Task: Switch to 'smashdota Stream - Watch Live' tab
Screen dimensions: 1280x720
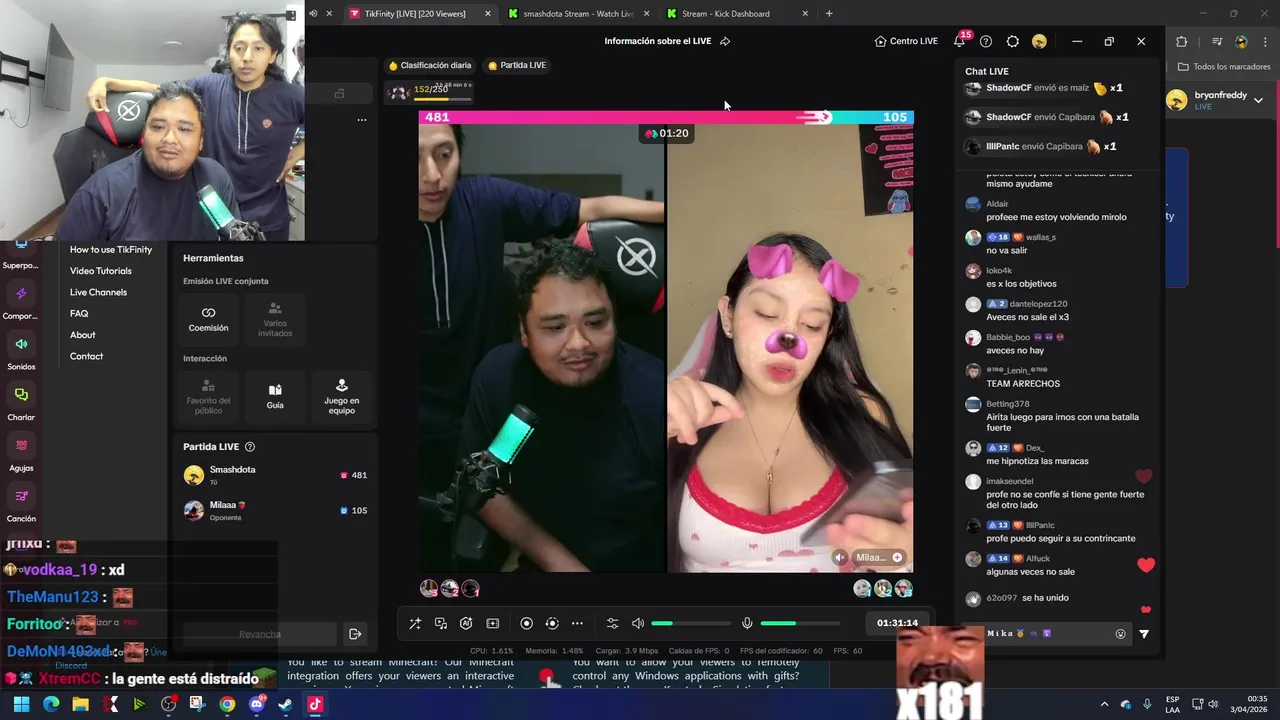Action: coord(579,13)
